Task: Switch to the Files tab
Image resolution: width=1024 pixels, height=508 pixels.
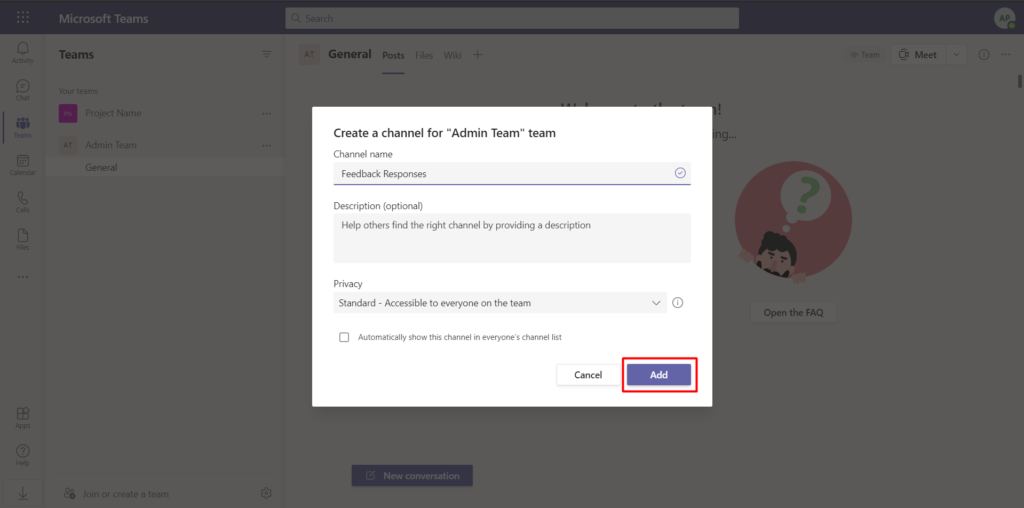Action: [x=424, y=56]
